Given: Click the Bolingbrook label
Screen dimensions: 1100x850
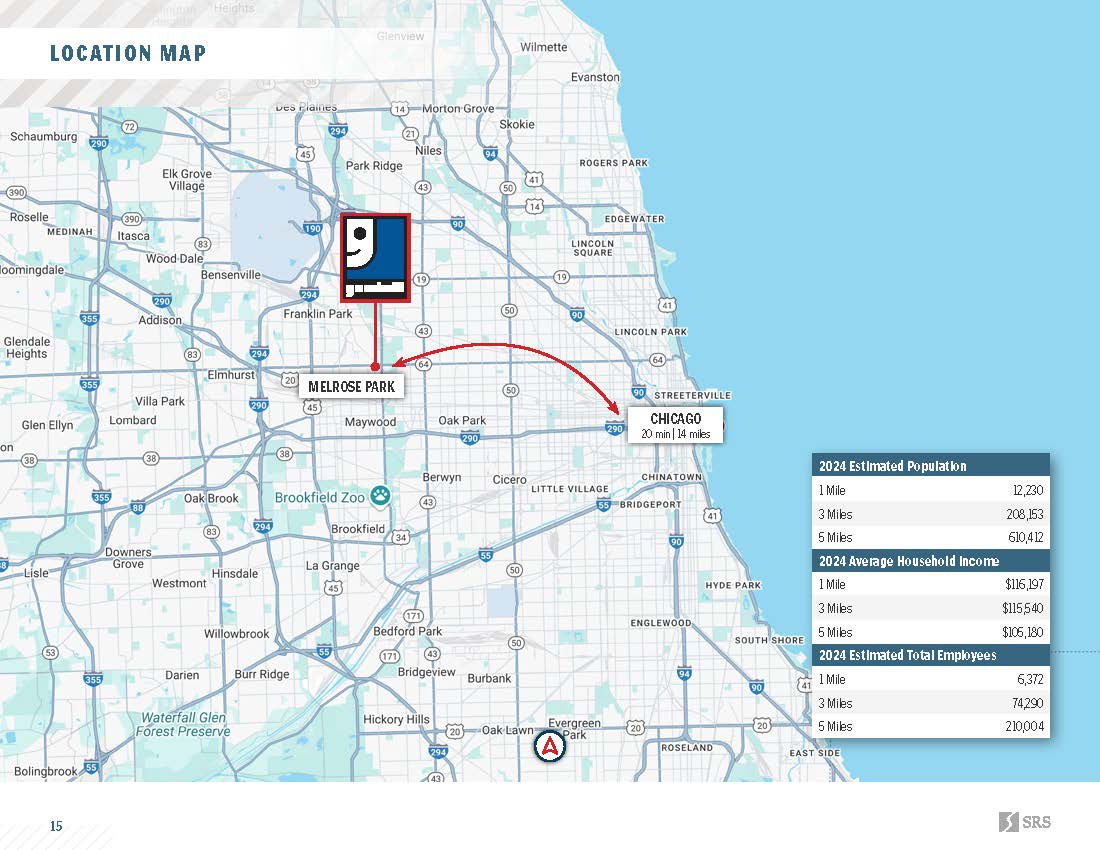Looking at the screenshot, I should 46,771.
